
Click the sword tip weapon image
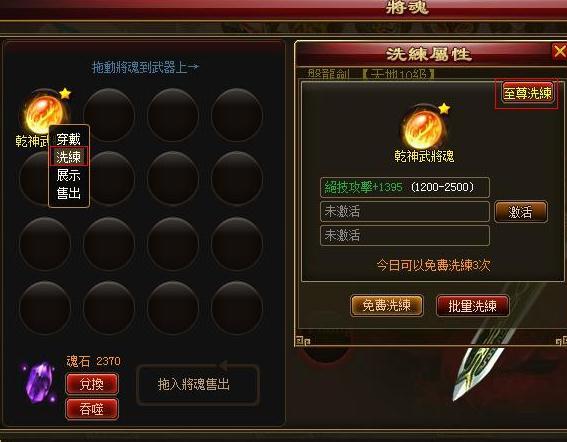(x=477, y=373)
